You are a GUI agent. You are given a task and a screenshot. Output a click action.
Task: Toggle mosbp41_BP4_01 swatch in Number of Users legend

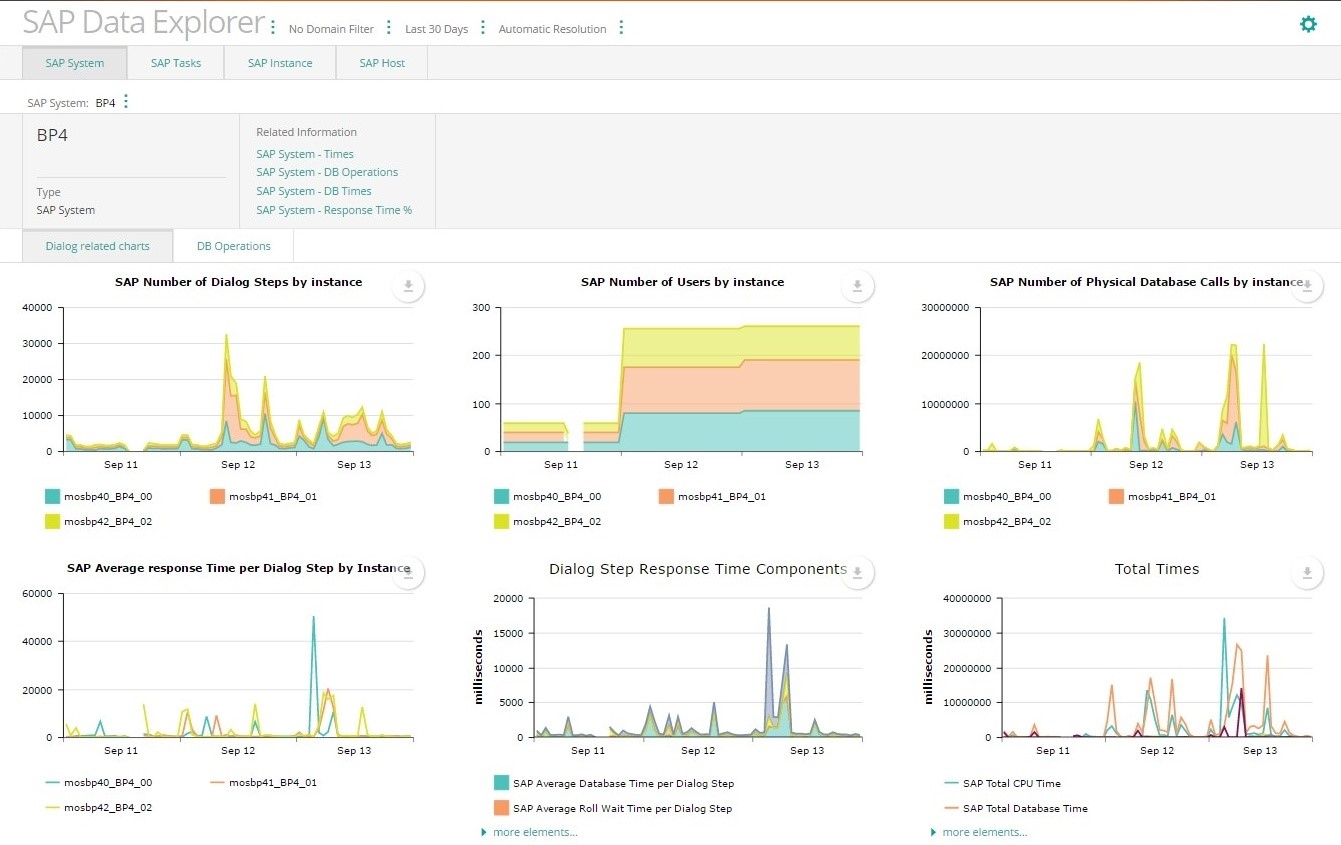coord(667,496)
